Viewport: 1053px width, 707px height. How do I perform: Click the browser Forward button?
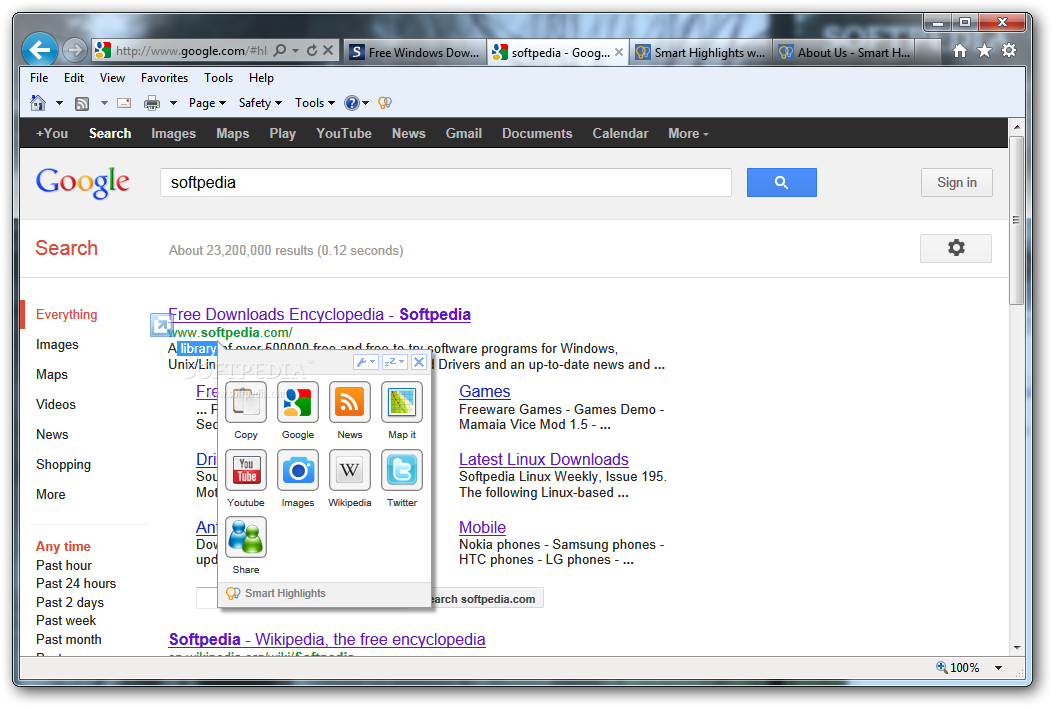pos(75,50)
